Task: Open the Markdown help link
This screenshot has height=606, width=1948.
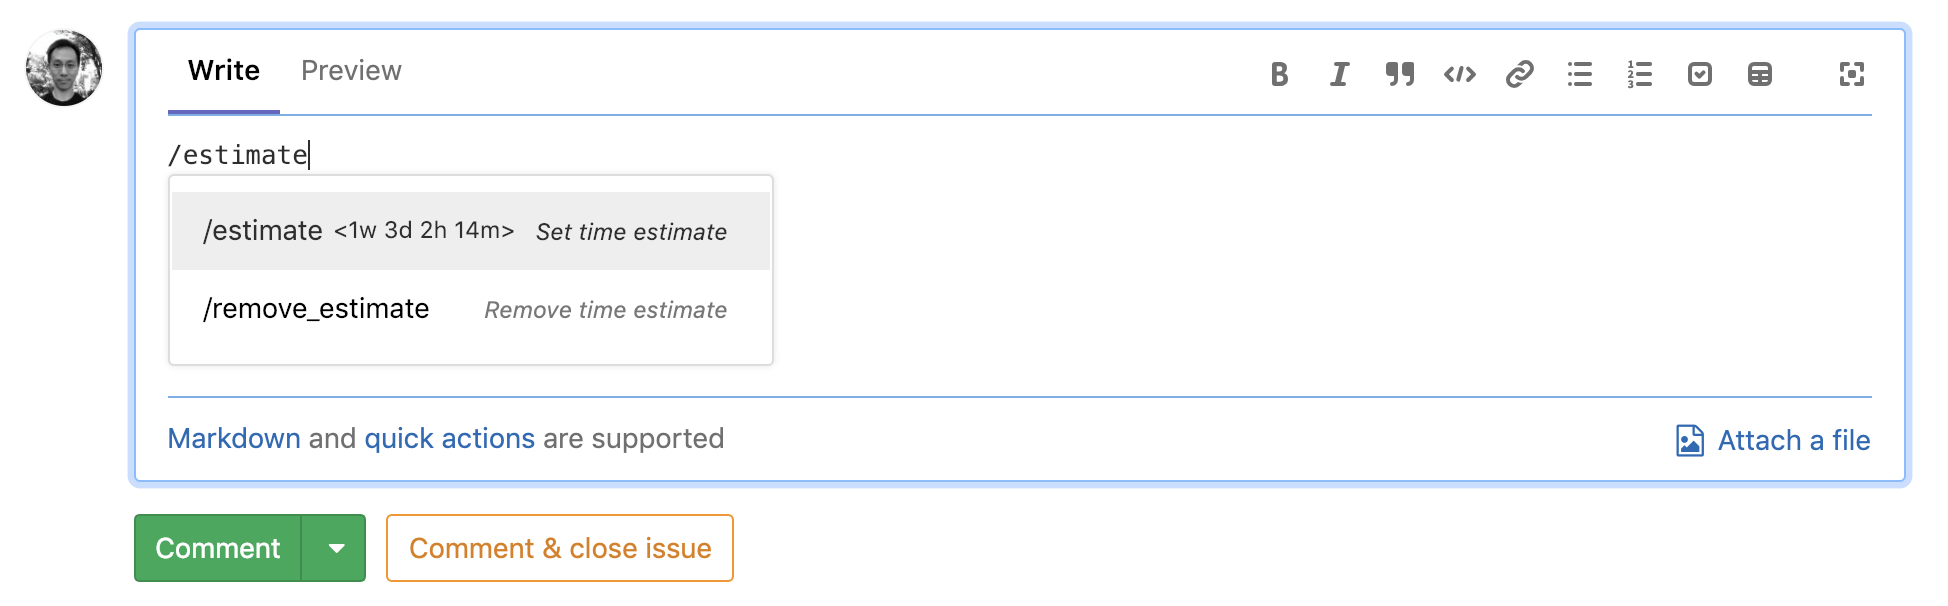Action: click(234, 438)
